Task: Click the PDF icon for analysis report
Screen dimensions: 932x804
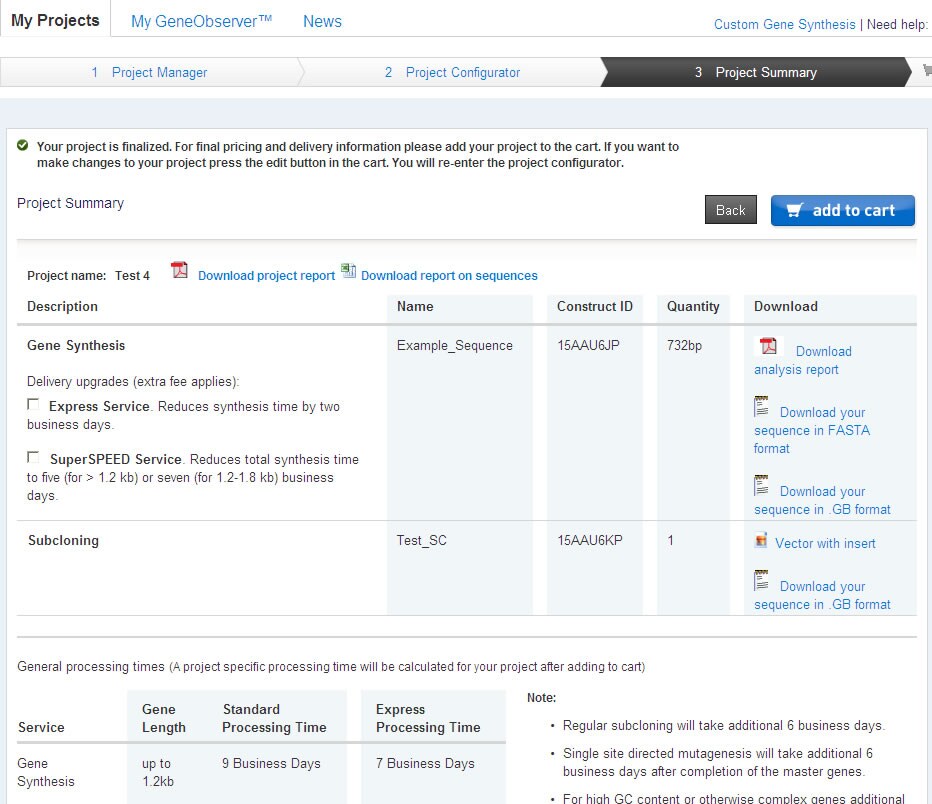Action: click(x=768, y=346)
